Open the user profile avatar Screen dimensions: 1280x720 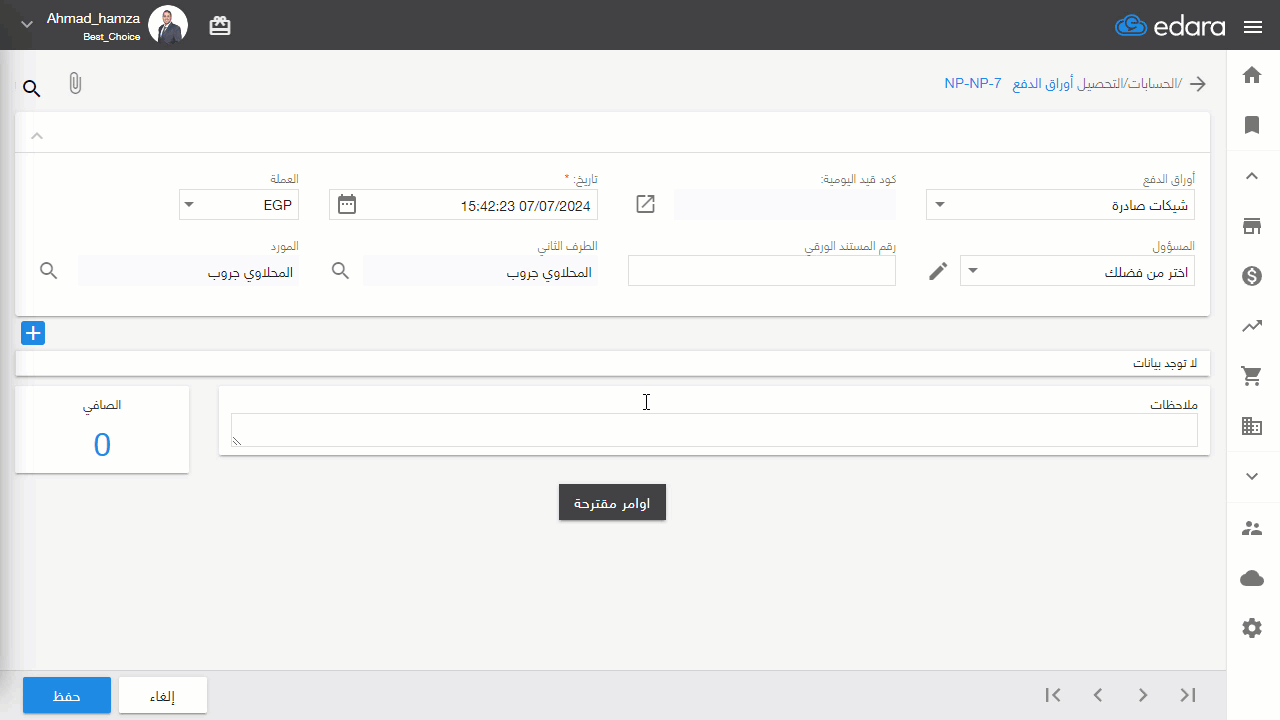(168, 25)
